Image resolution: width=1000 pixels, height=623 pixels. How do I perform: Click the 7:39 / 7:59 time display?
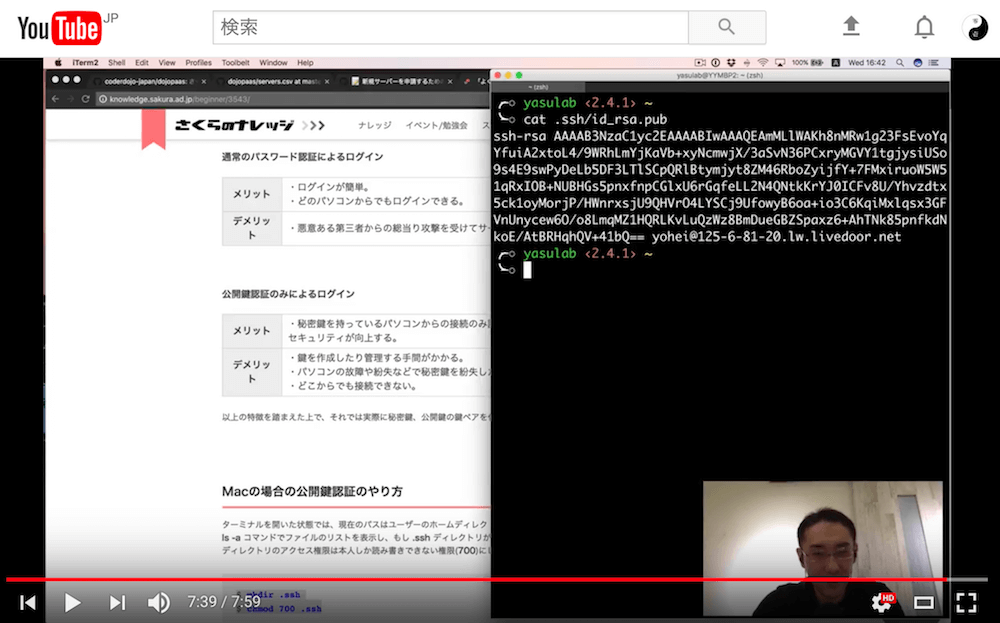tap(224, 601)
